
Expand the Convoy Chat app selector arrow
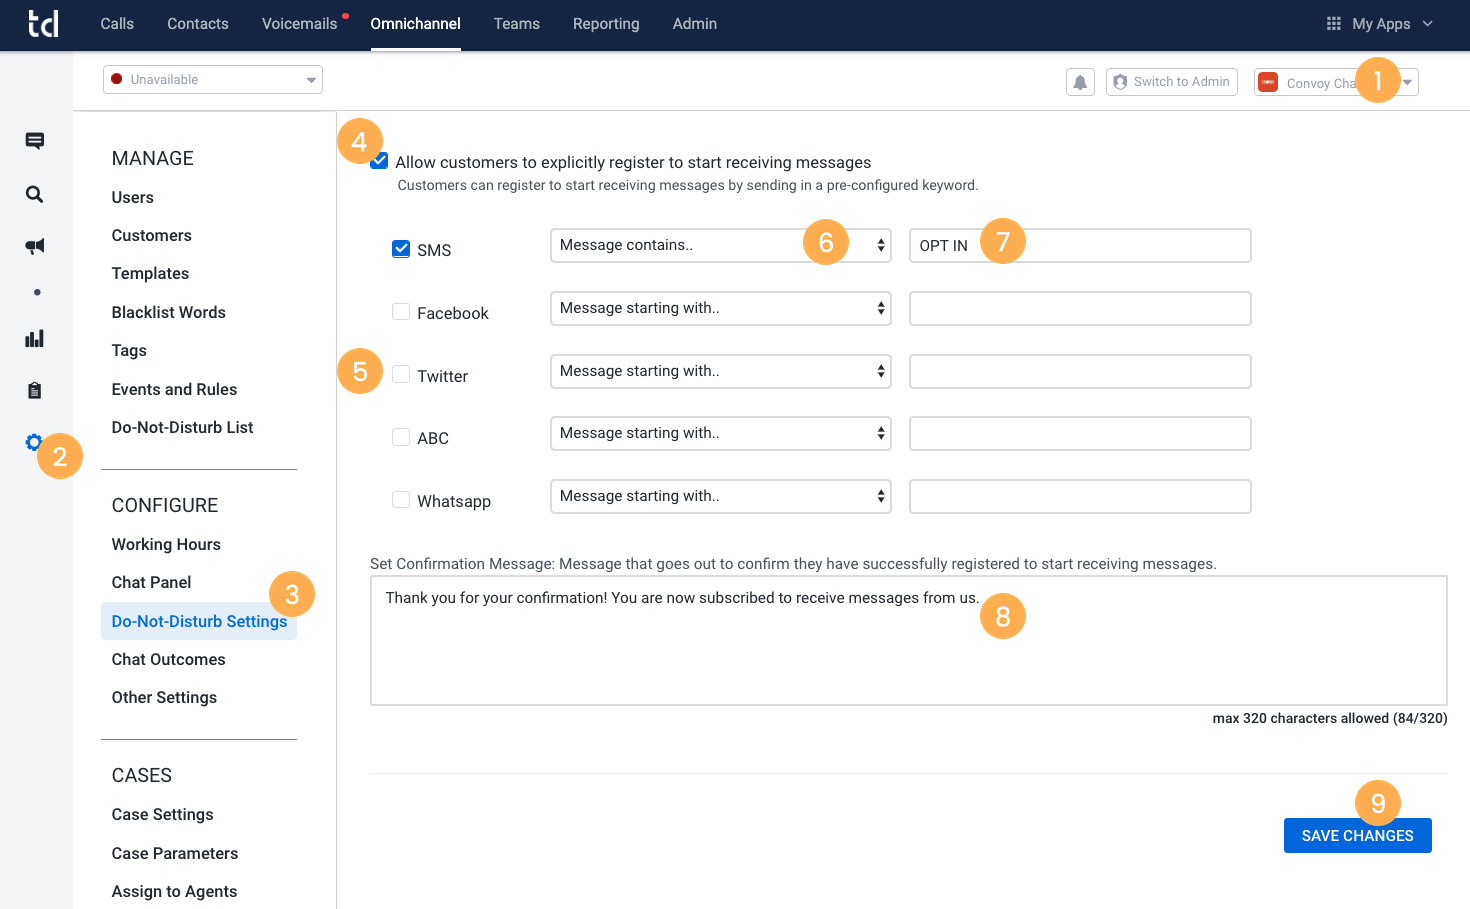(1407, 82)
